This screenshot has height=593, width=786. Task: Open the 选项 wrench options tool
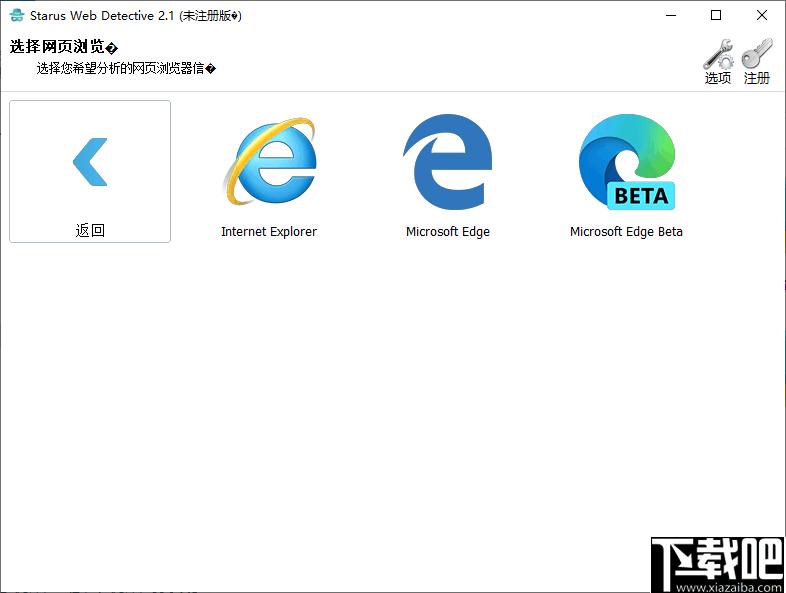click(x=718, y=62)
